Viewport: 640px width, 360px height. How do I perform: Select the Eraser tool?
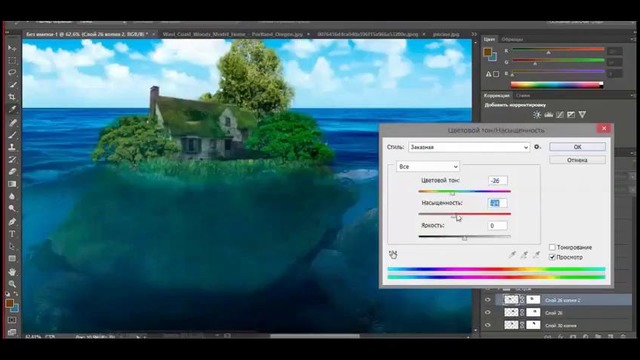12,171
